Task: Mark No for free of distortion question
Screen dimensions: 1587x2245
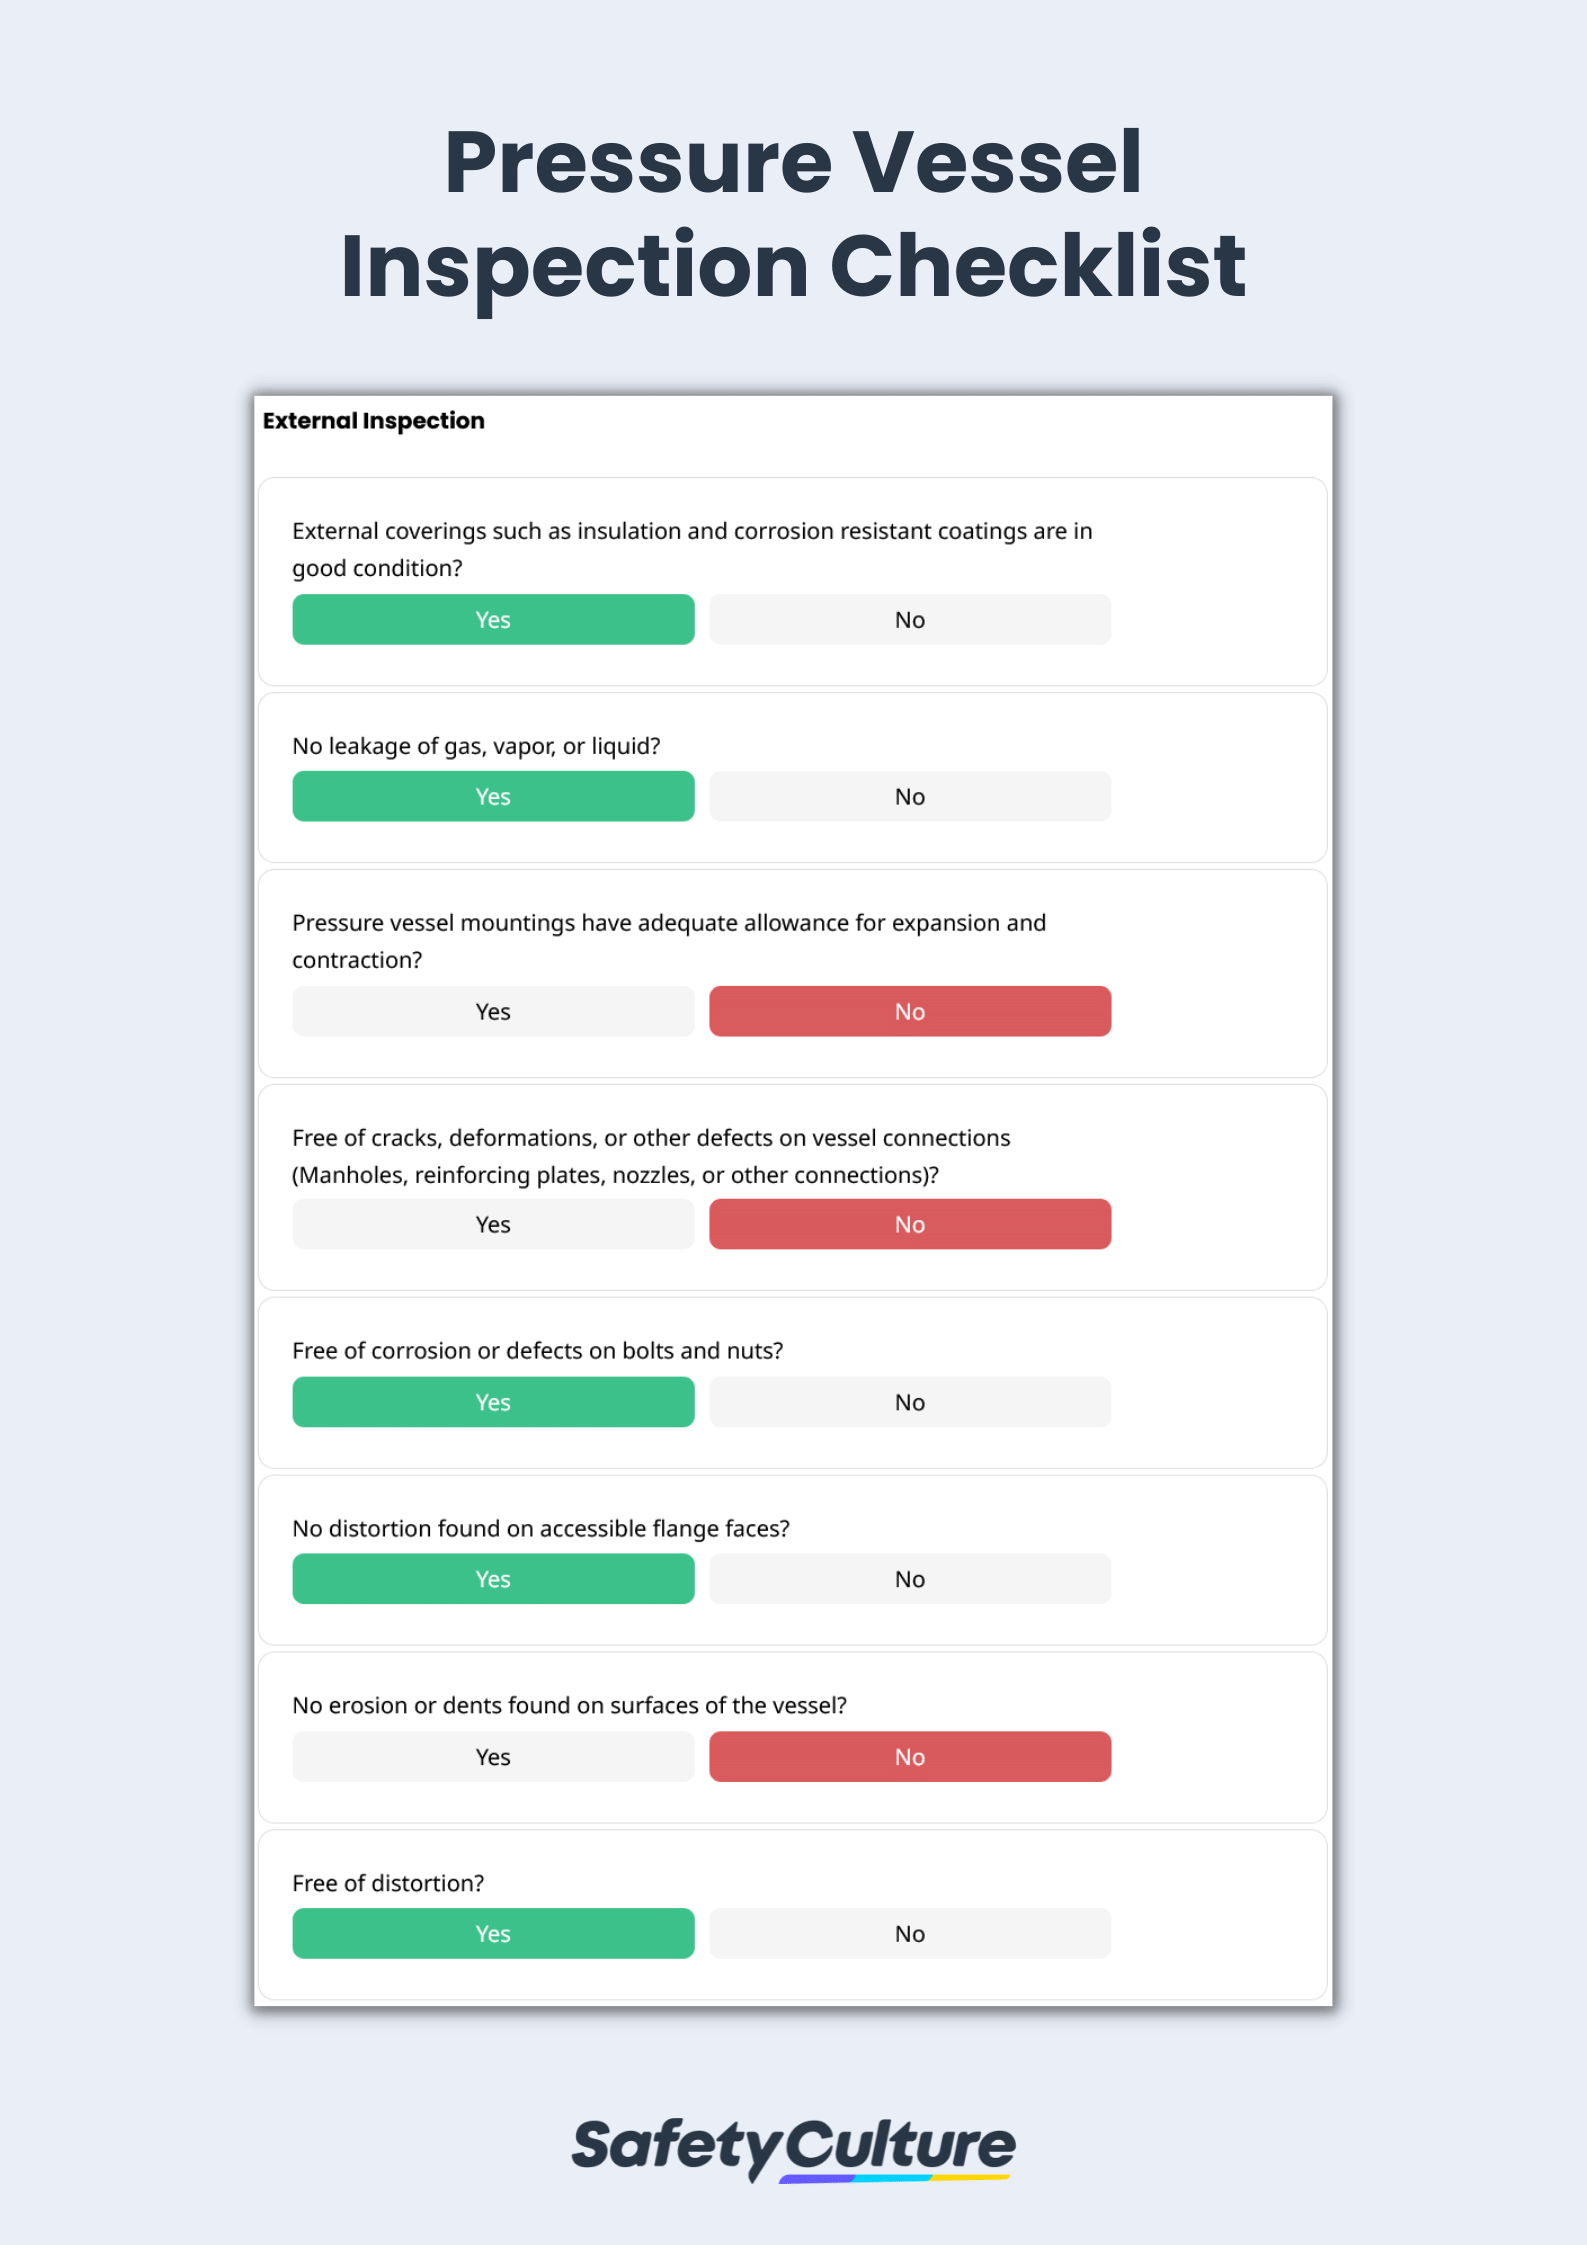Action: [909, 1933]
